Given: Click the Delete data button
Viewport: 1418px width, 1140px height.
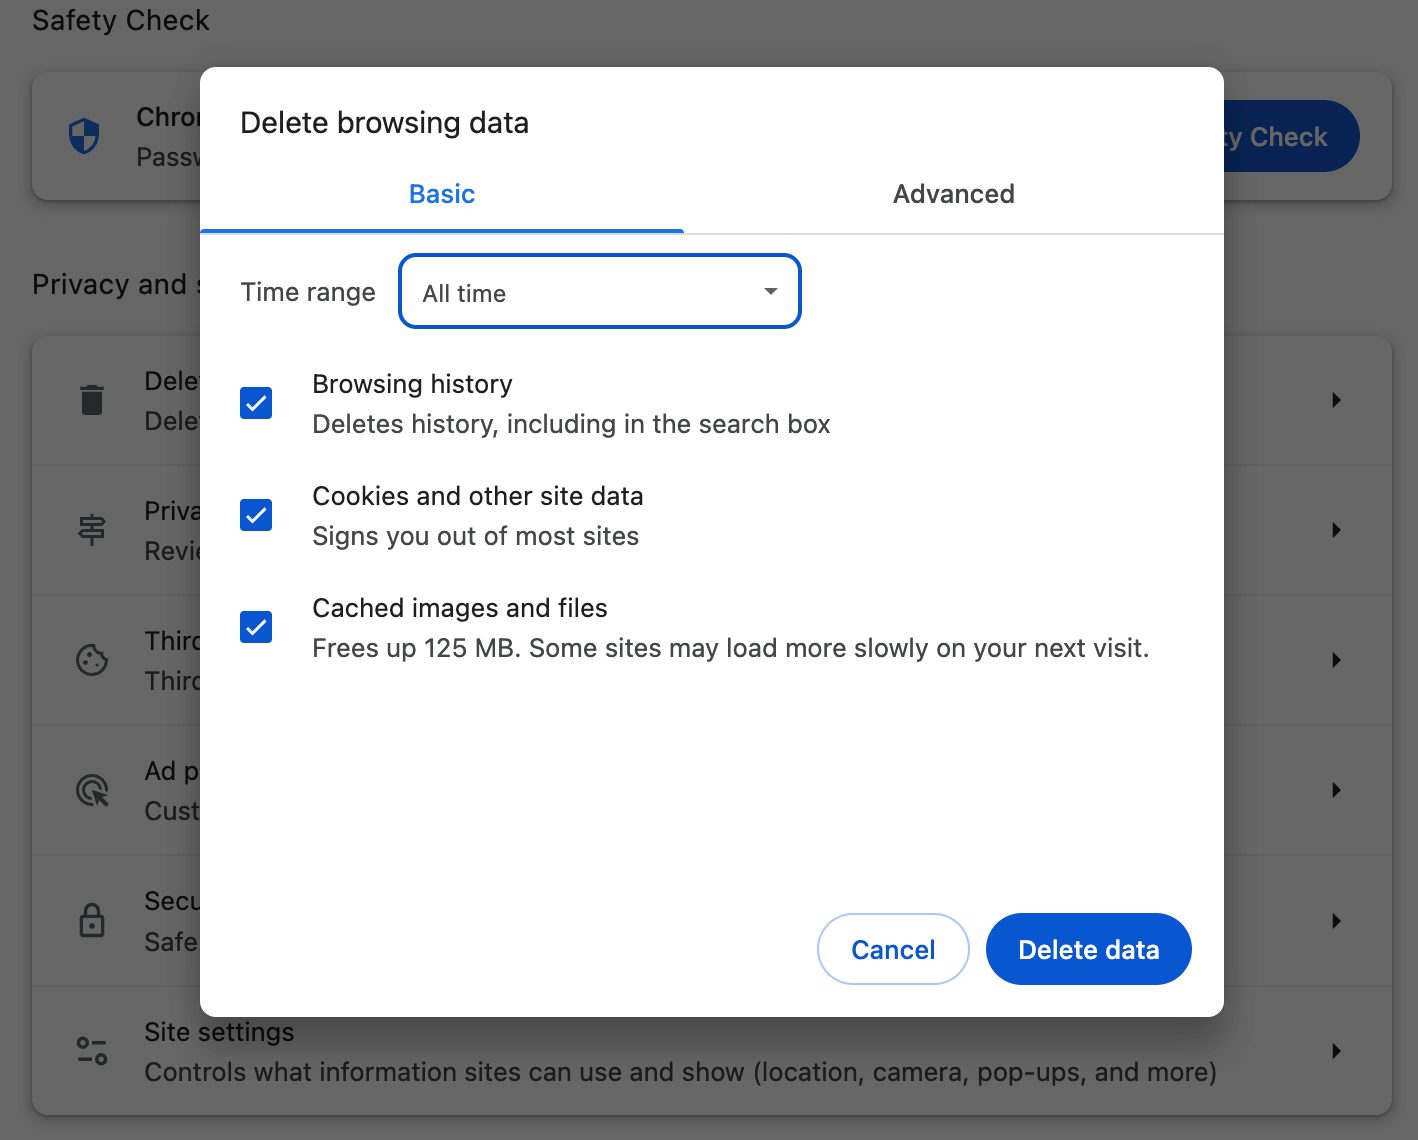Looking at the screenshot, I should (x=1088, y=949).
